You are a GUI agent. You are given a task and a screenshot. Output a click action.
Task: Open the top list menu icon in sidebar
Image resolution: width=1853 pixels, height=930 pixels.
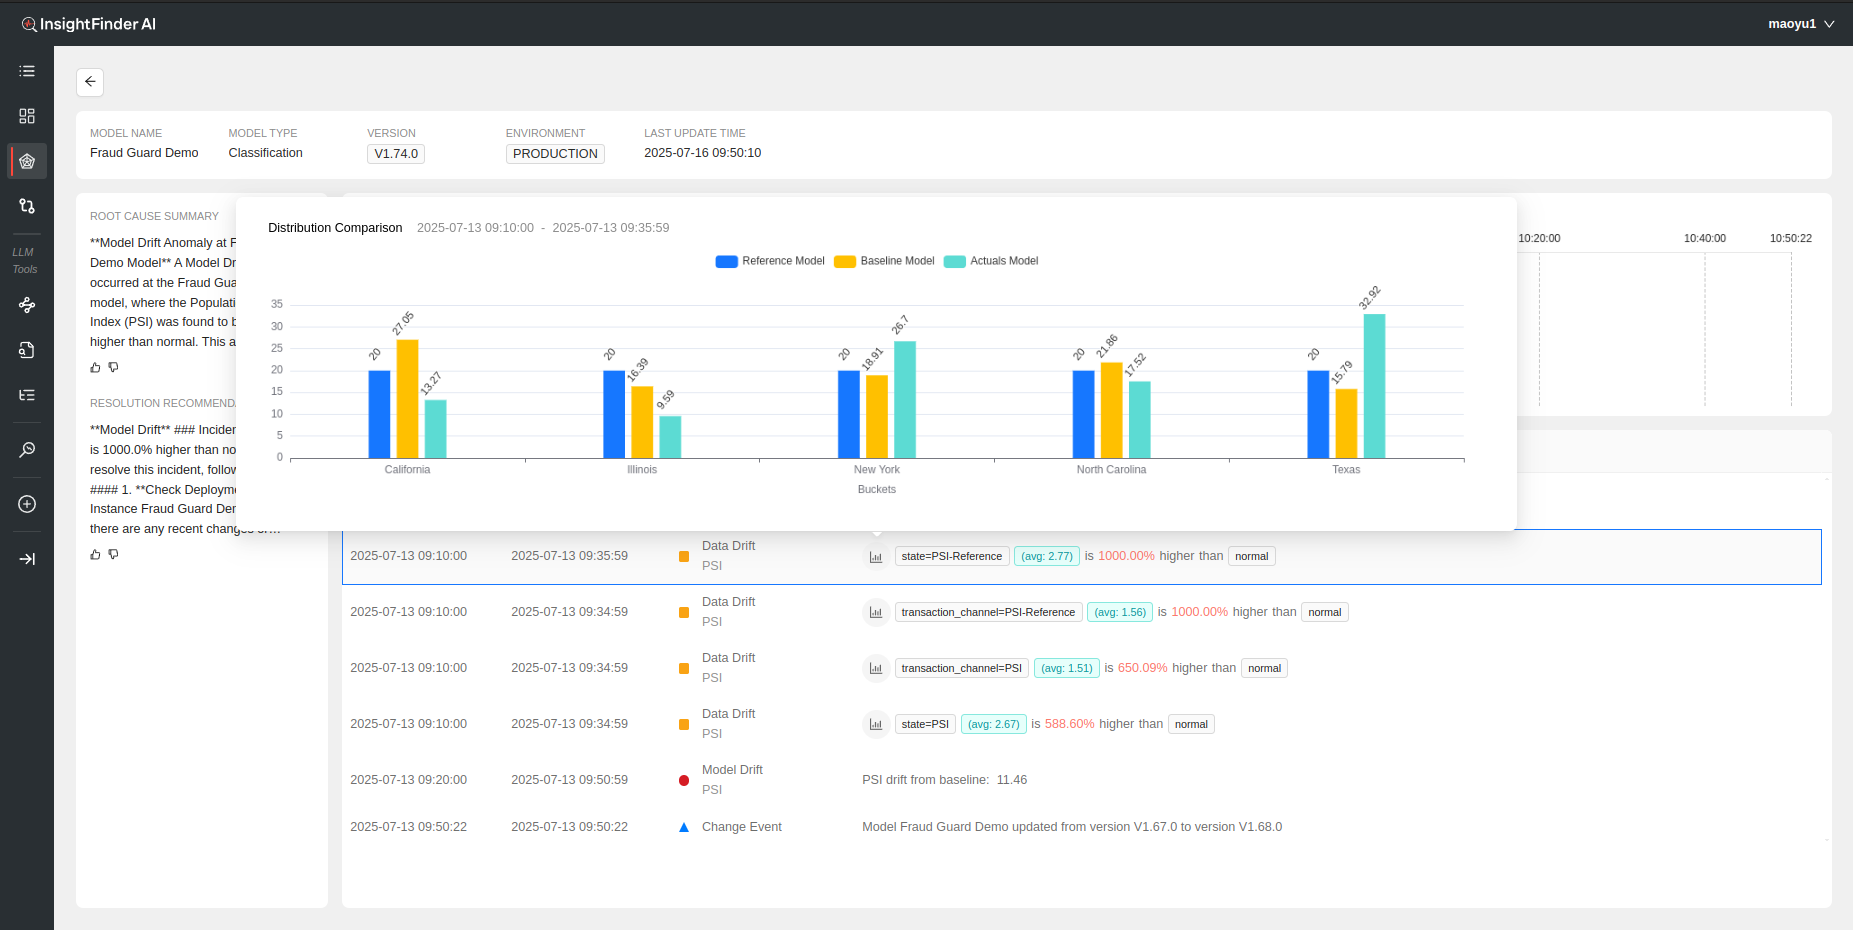[27, 71]
